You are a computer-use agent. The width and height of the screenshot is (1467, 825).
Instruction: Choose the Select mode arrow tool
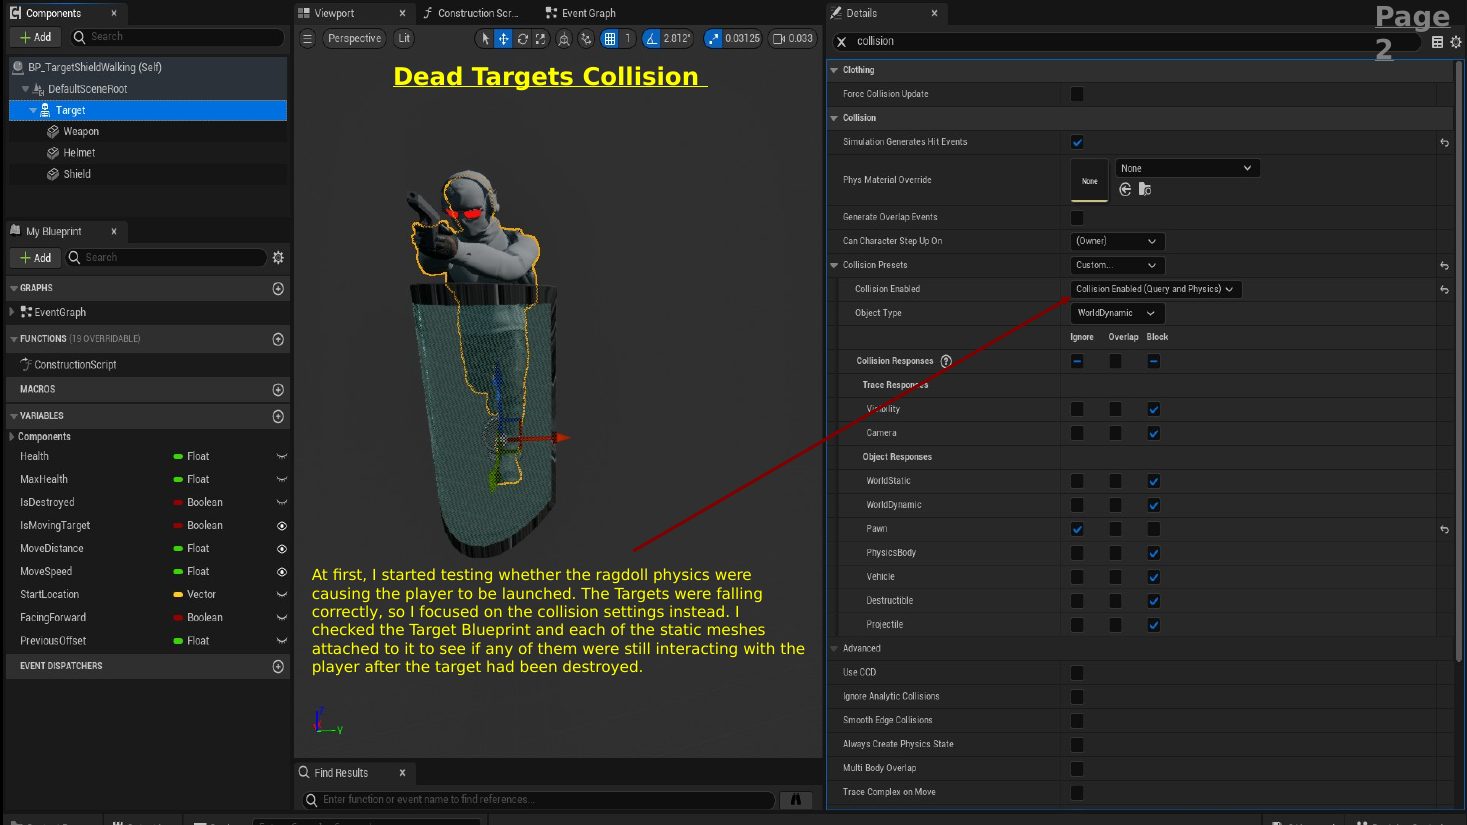tap(485, 38)
